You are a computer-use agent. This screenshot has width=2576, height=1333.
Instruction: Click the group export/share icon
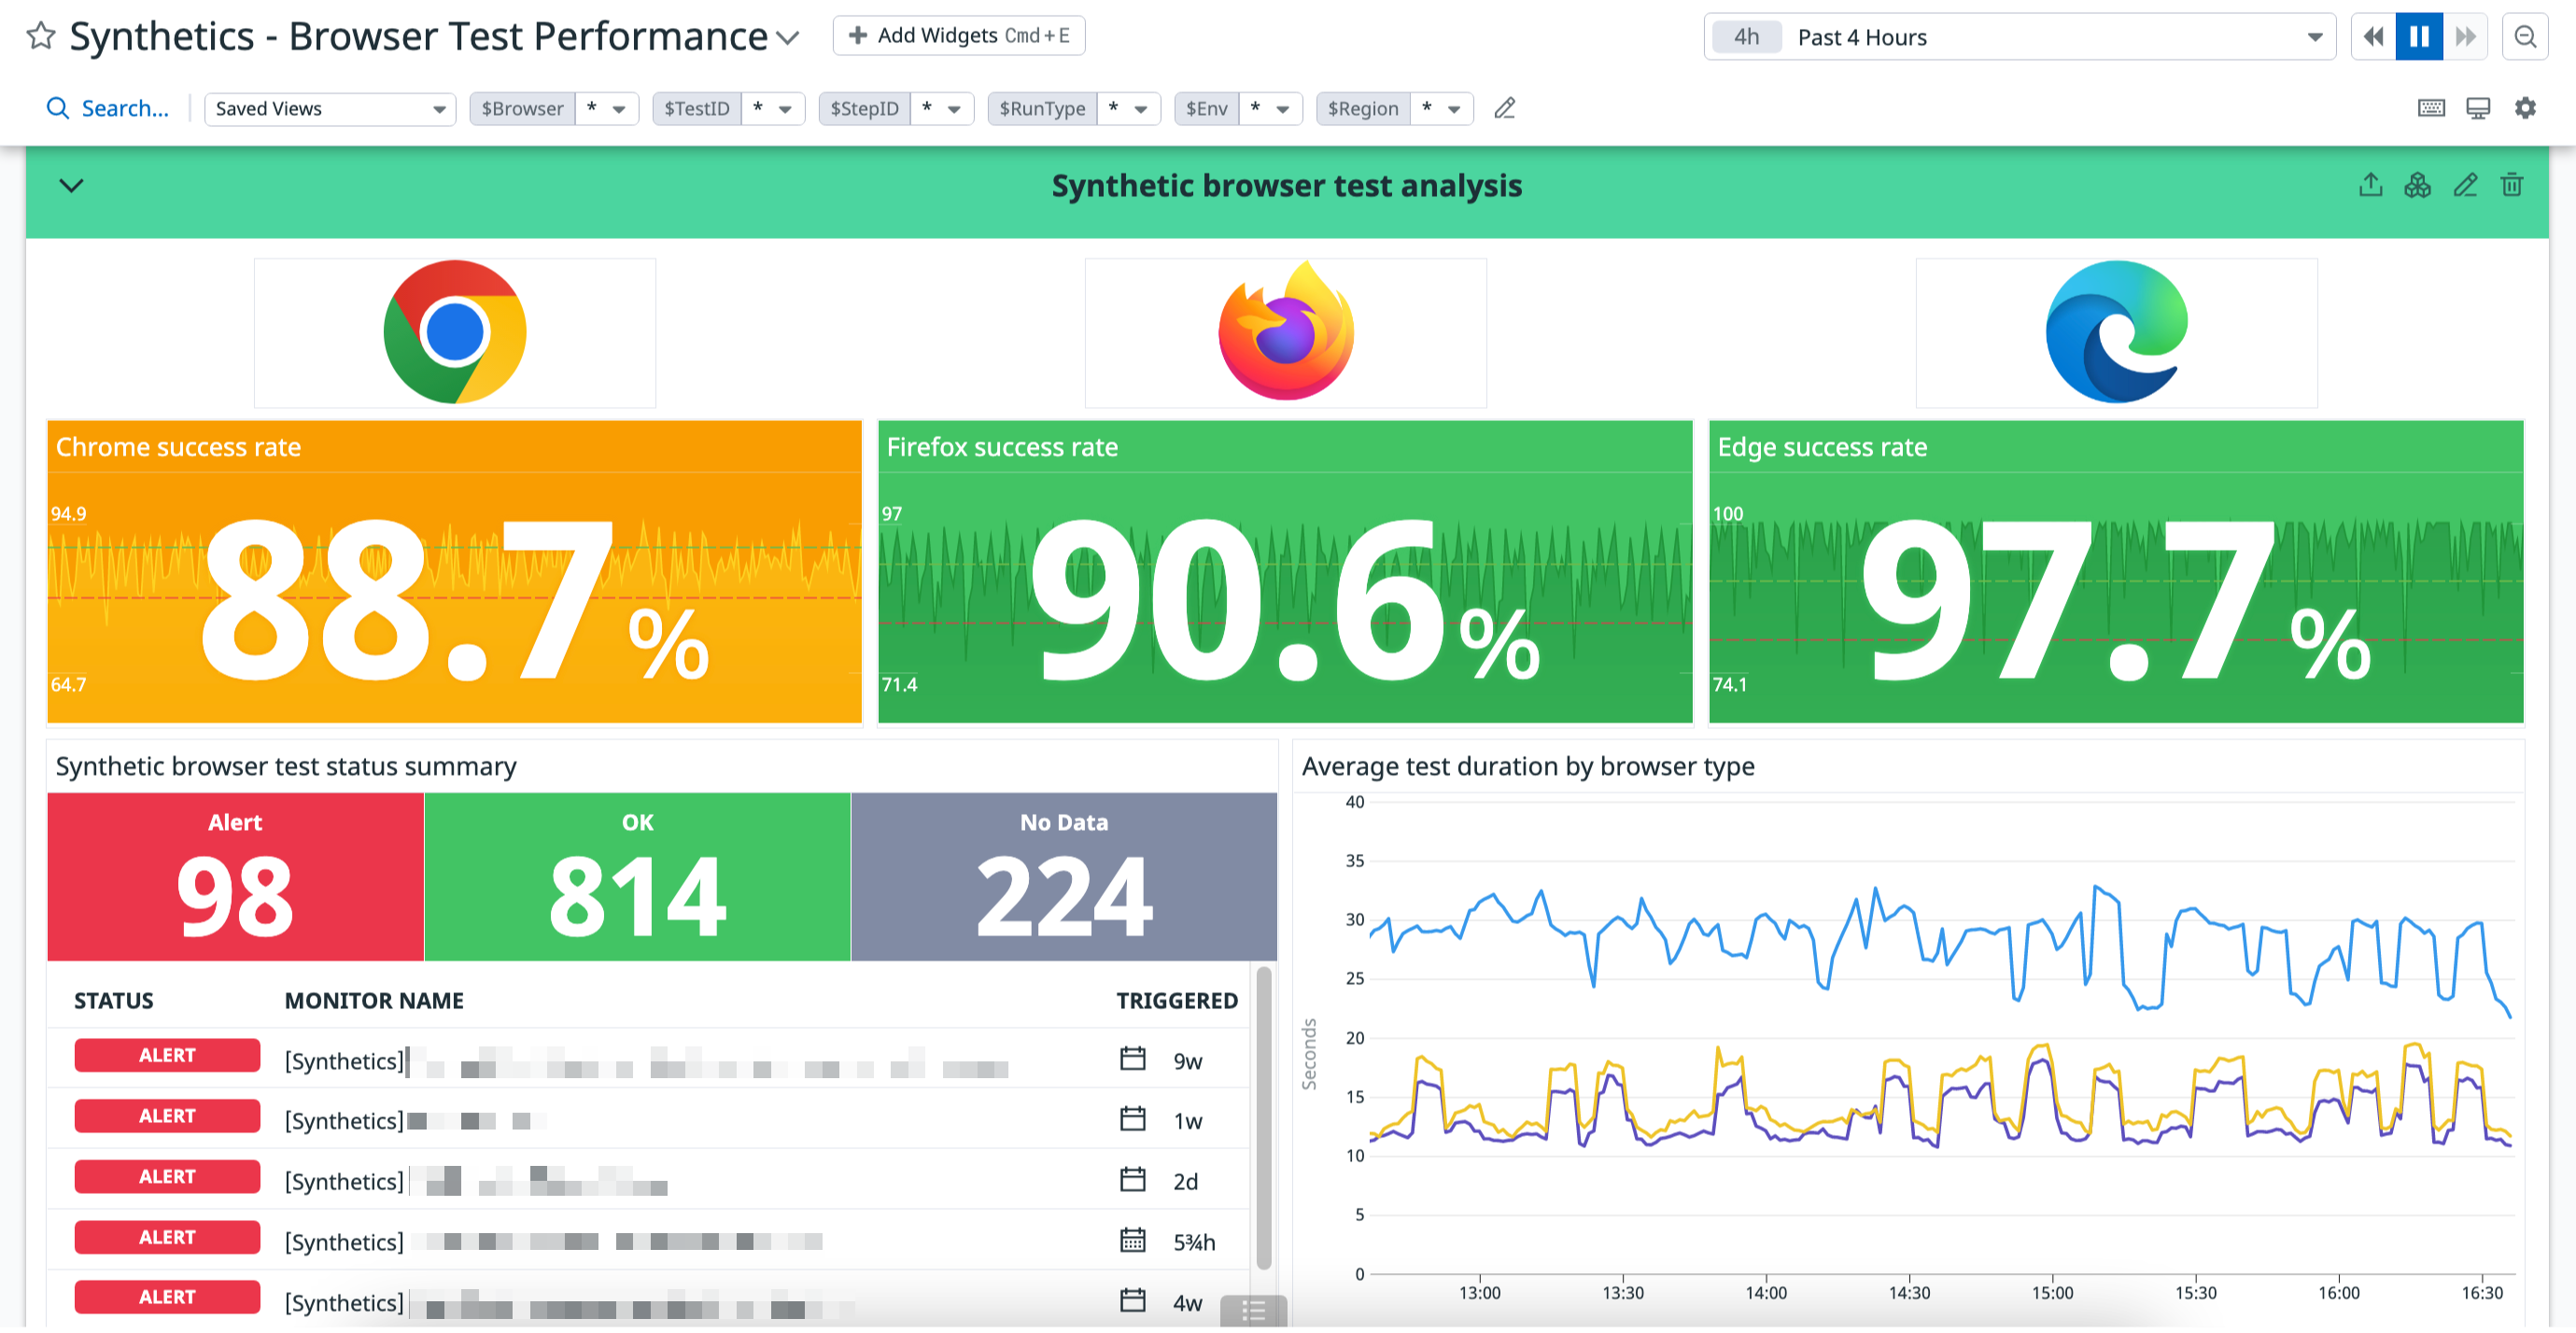[2370, 185]
